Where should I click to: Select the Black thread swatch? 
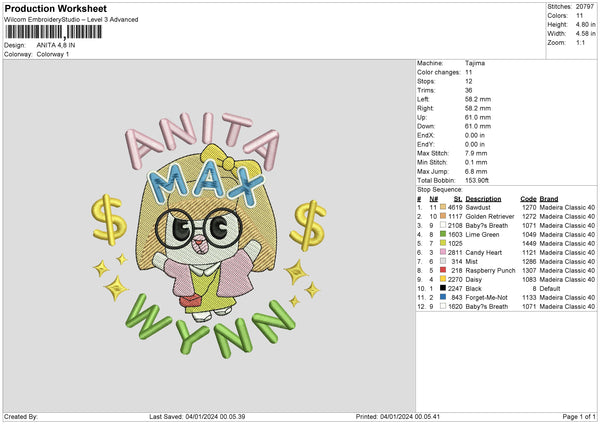click(x=443, y=288)
